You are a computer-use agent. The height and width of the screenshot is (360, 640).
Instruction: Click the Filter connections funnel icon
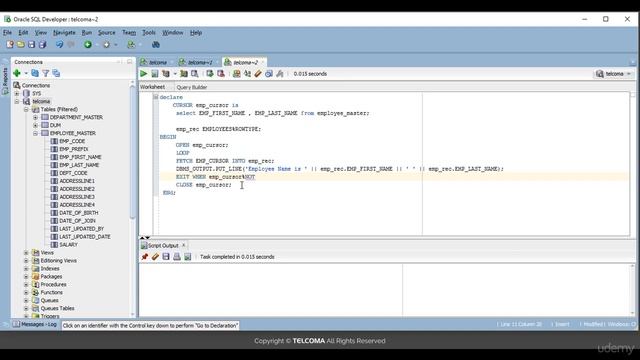coord(46,73)
